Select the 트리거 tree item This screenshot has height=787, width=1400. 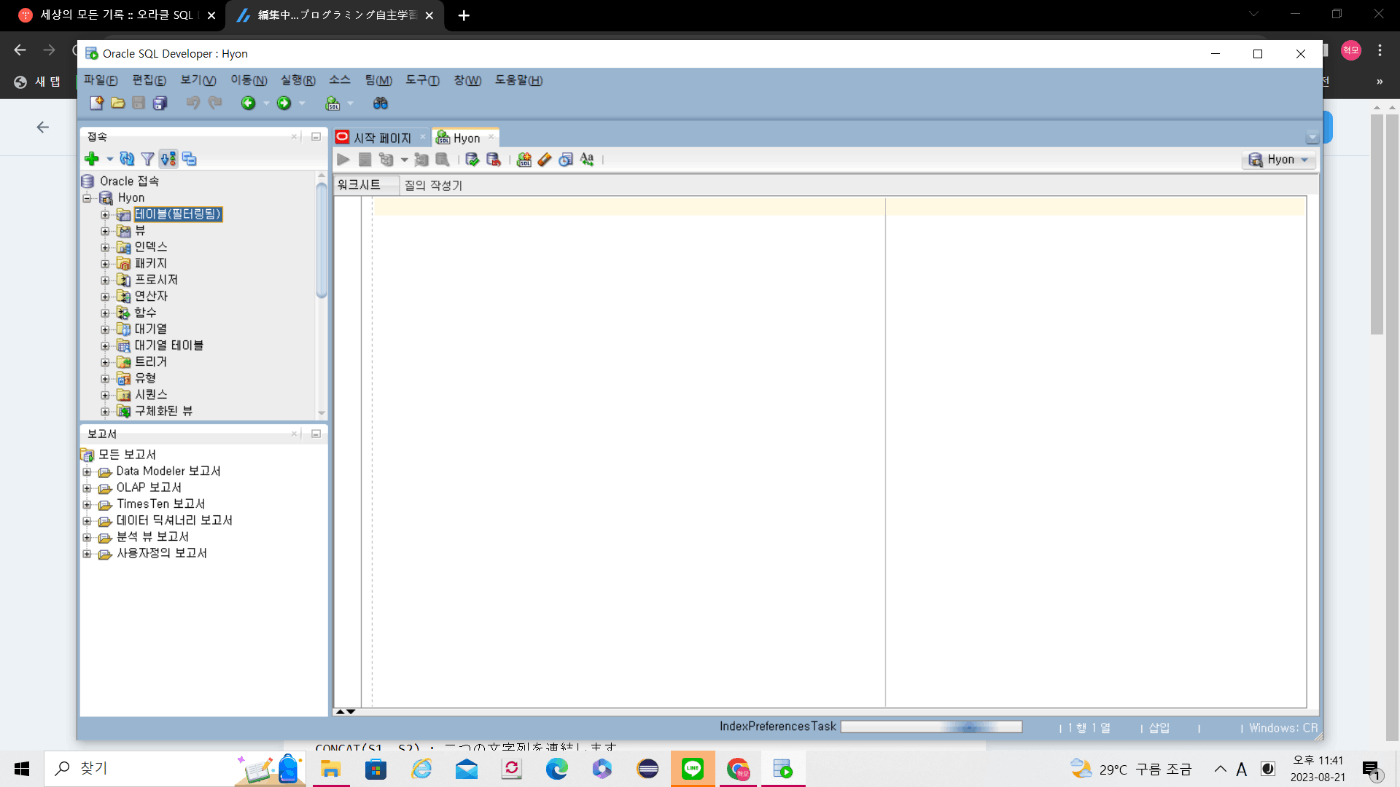pyautogui.click(x=151, y=362)
